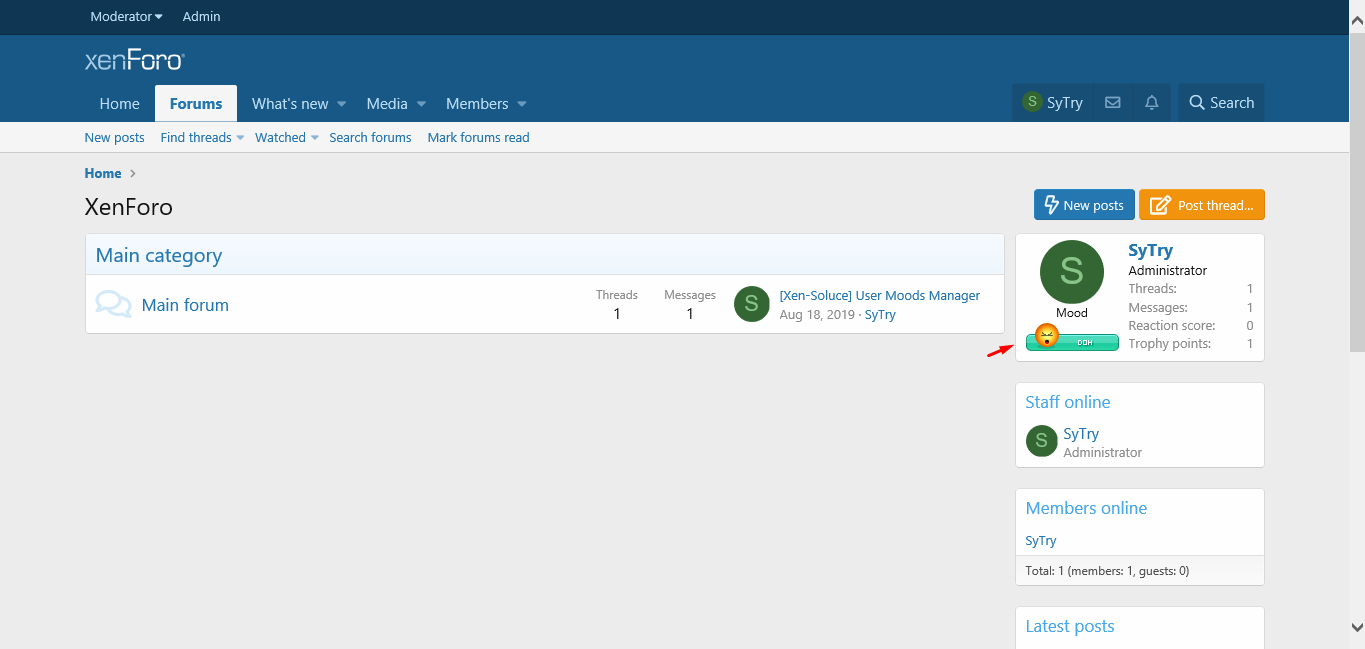Open Search from the navigation bar
The height and width of the screenshot is (649, 1365).
coord(1221,103)
